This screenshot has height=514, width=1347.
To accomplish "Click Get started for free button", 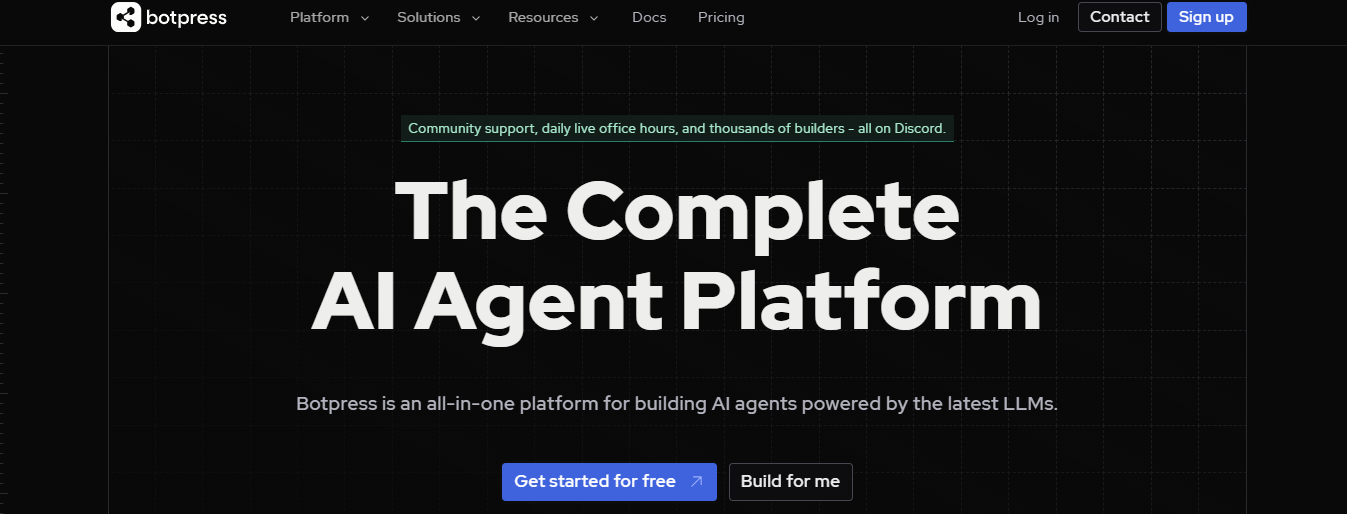I will pyautogui.click(x=609, y=482).
